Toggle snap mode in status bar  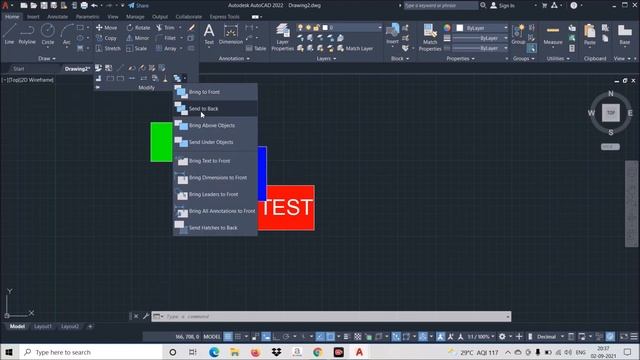pos(238,337)
